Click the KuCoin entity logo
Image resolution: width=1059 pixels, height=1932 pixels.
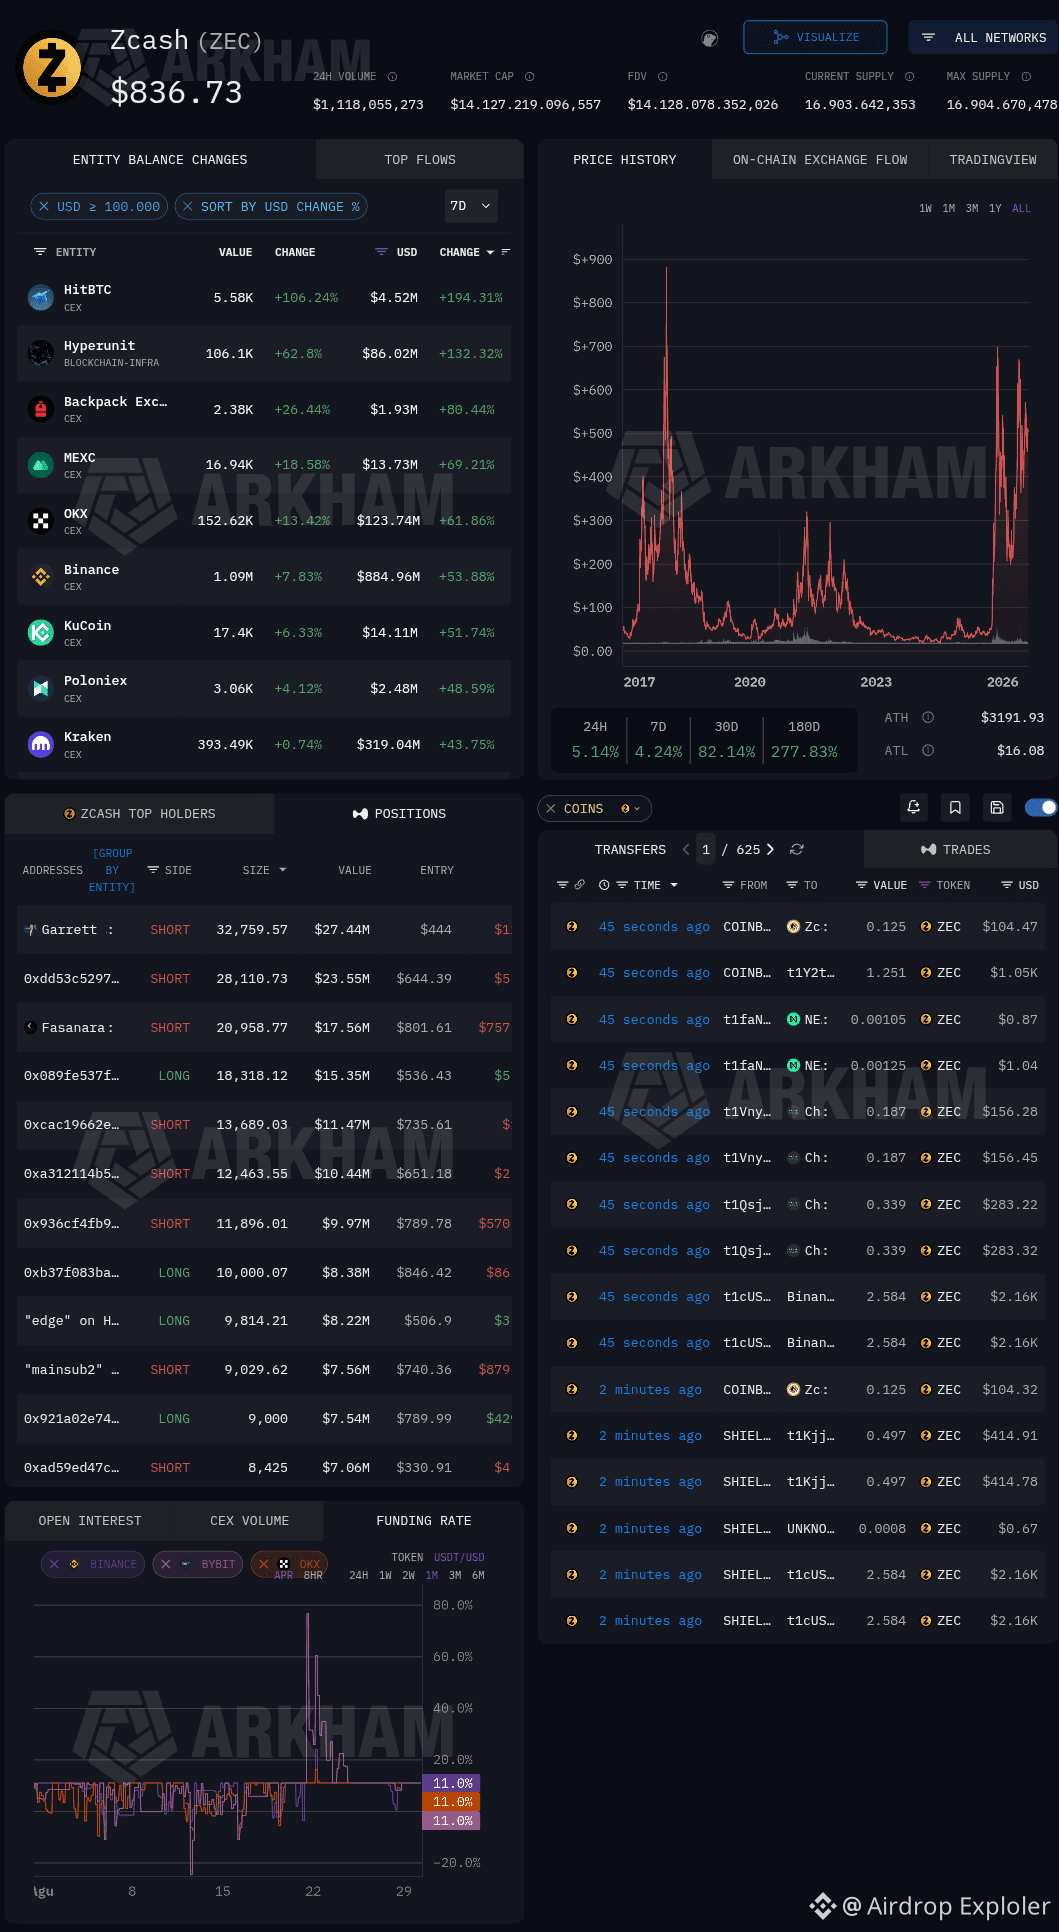click(x=41, y=632)
